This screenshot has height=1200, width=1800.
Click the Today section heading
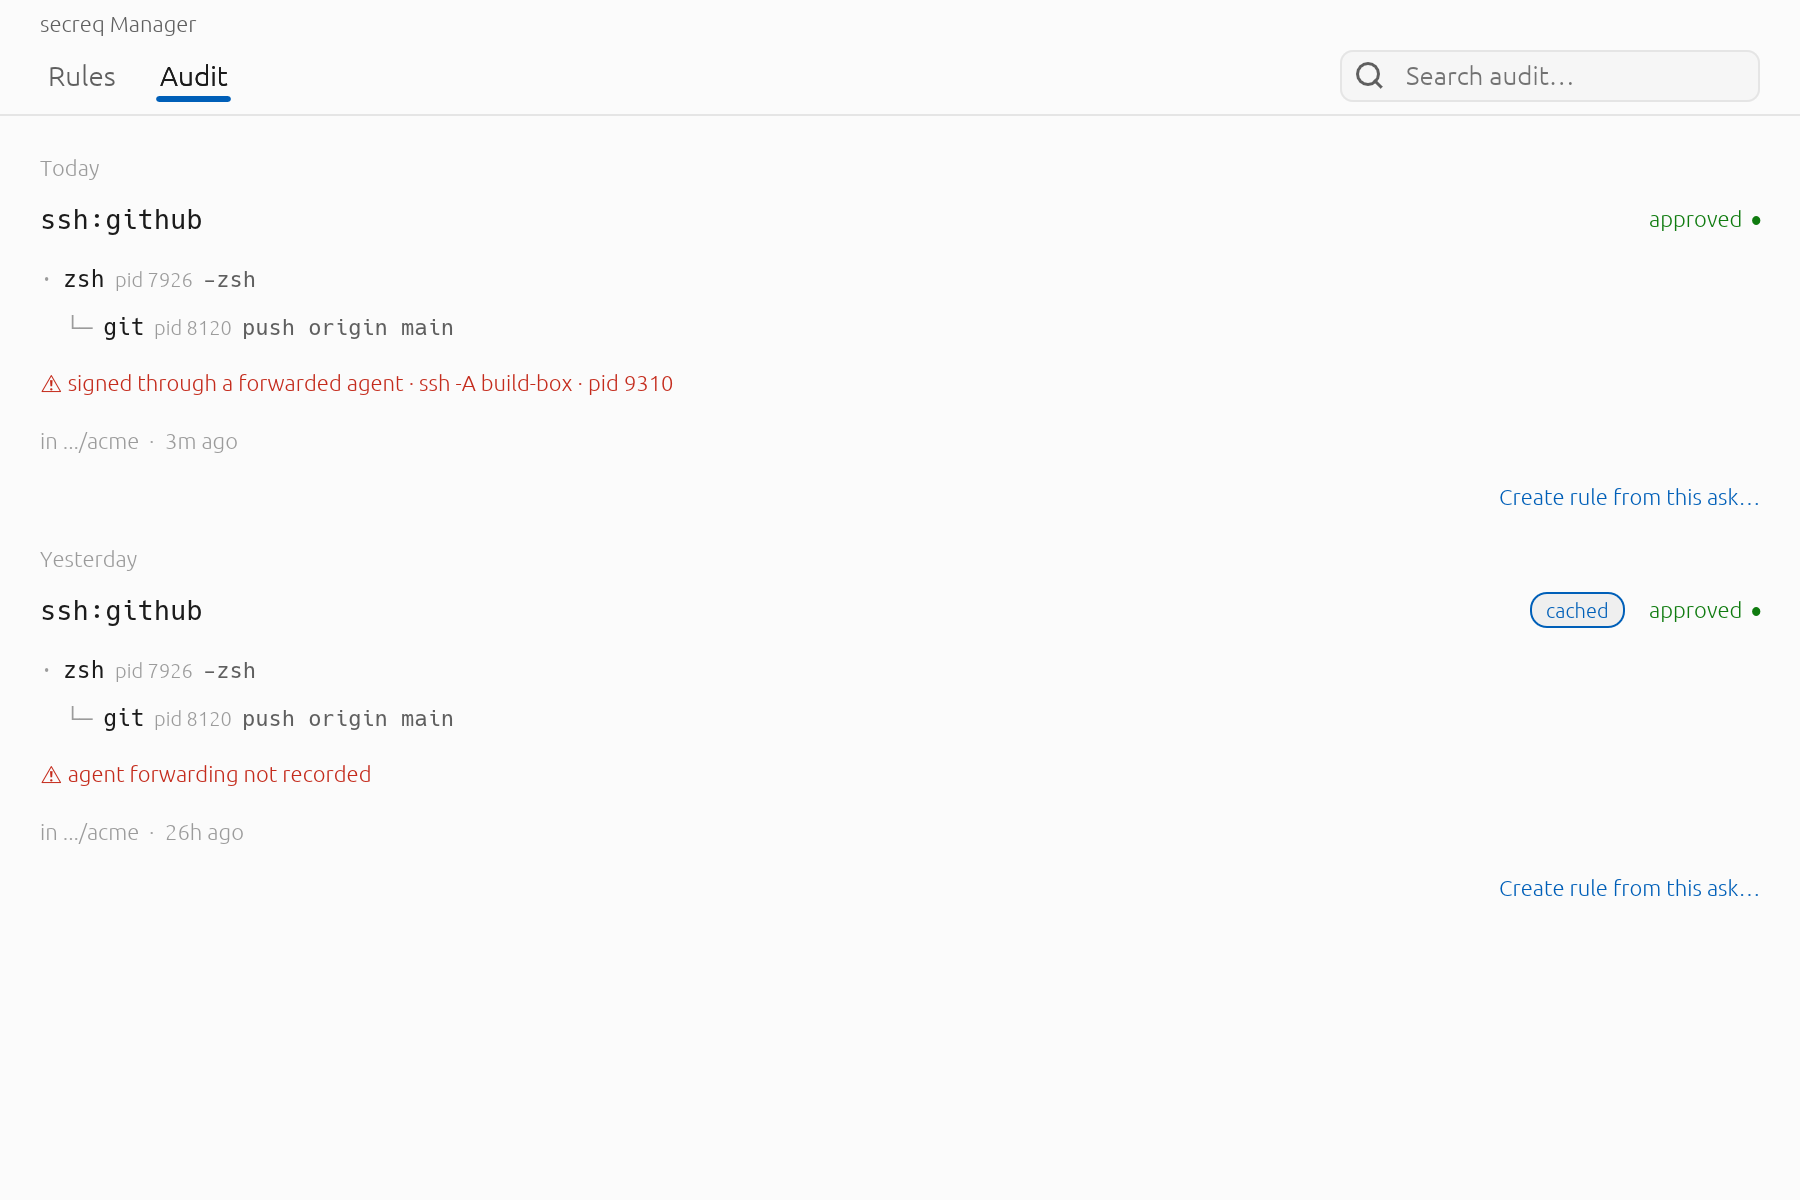tap(70, 168)
